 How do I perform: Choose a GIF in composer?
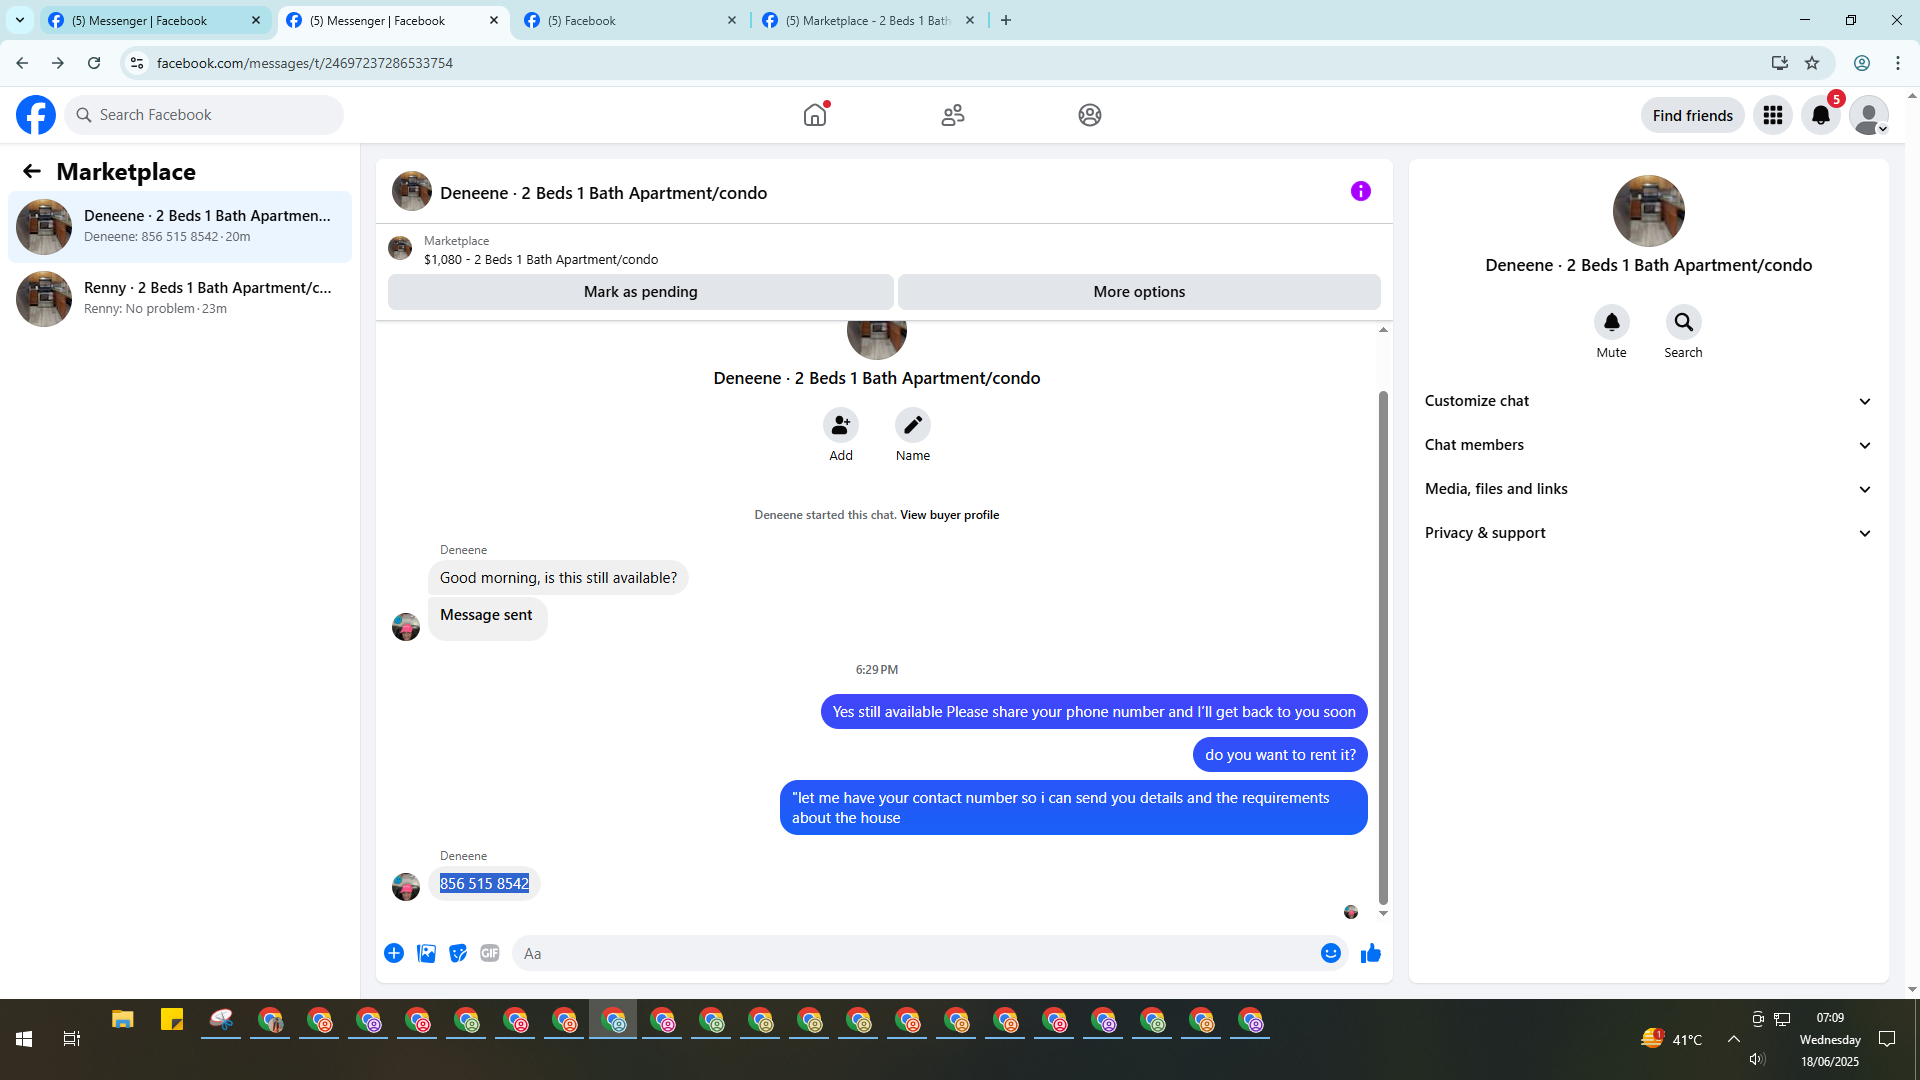[490, 953]
